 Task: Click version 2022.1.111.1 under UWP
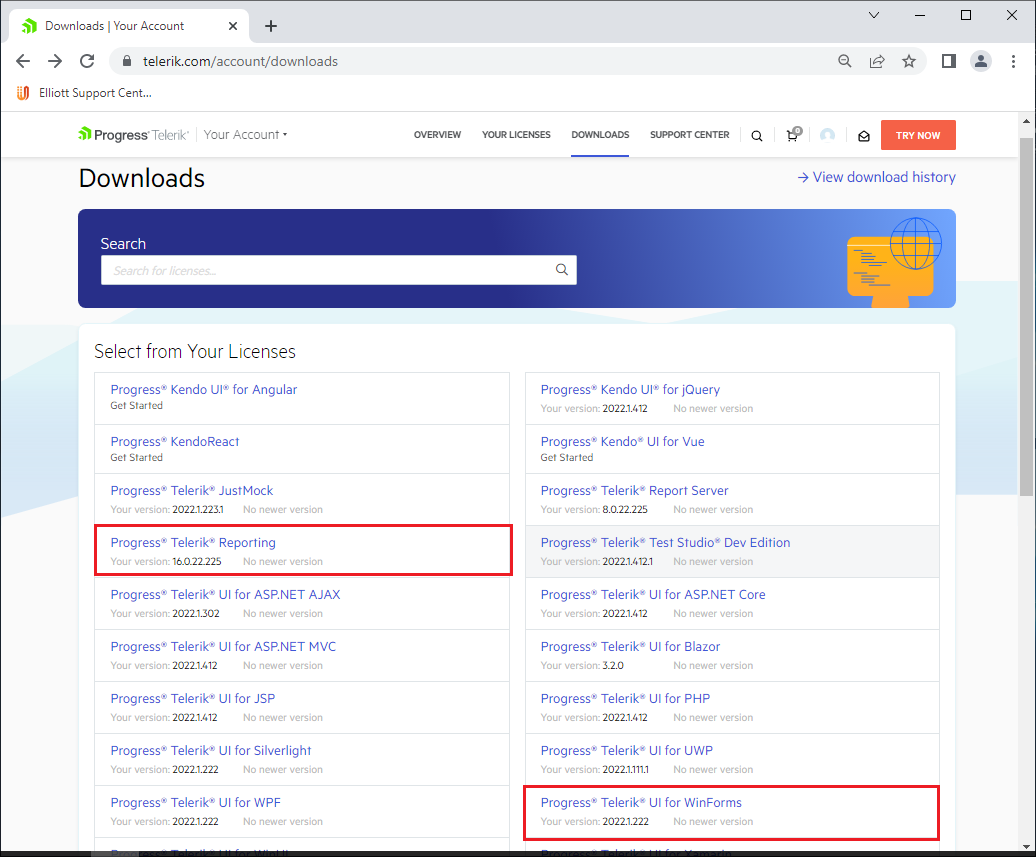[x=626, y=770]
